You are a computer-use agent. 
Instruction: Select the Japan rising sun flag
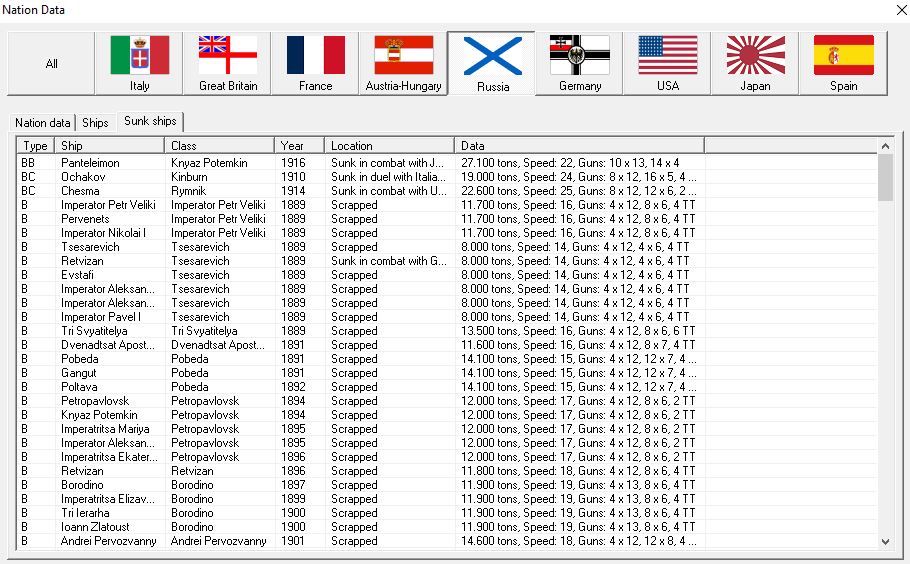(x=756, y=63)
